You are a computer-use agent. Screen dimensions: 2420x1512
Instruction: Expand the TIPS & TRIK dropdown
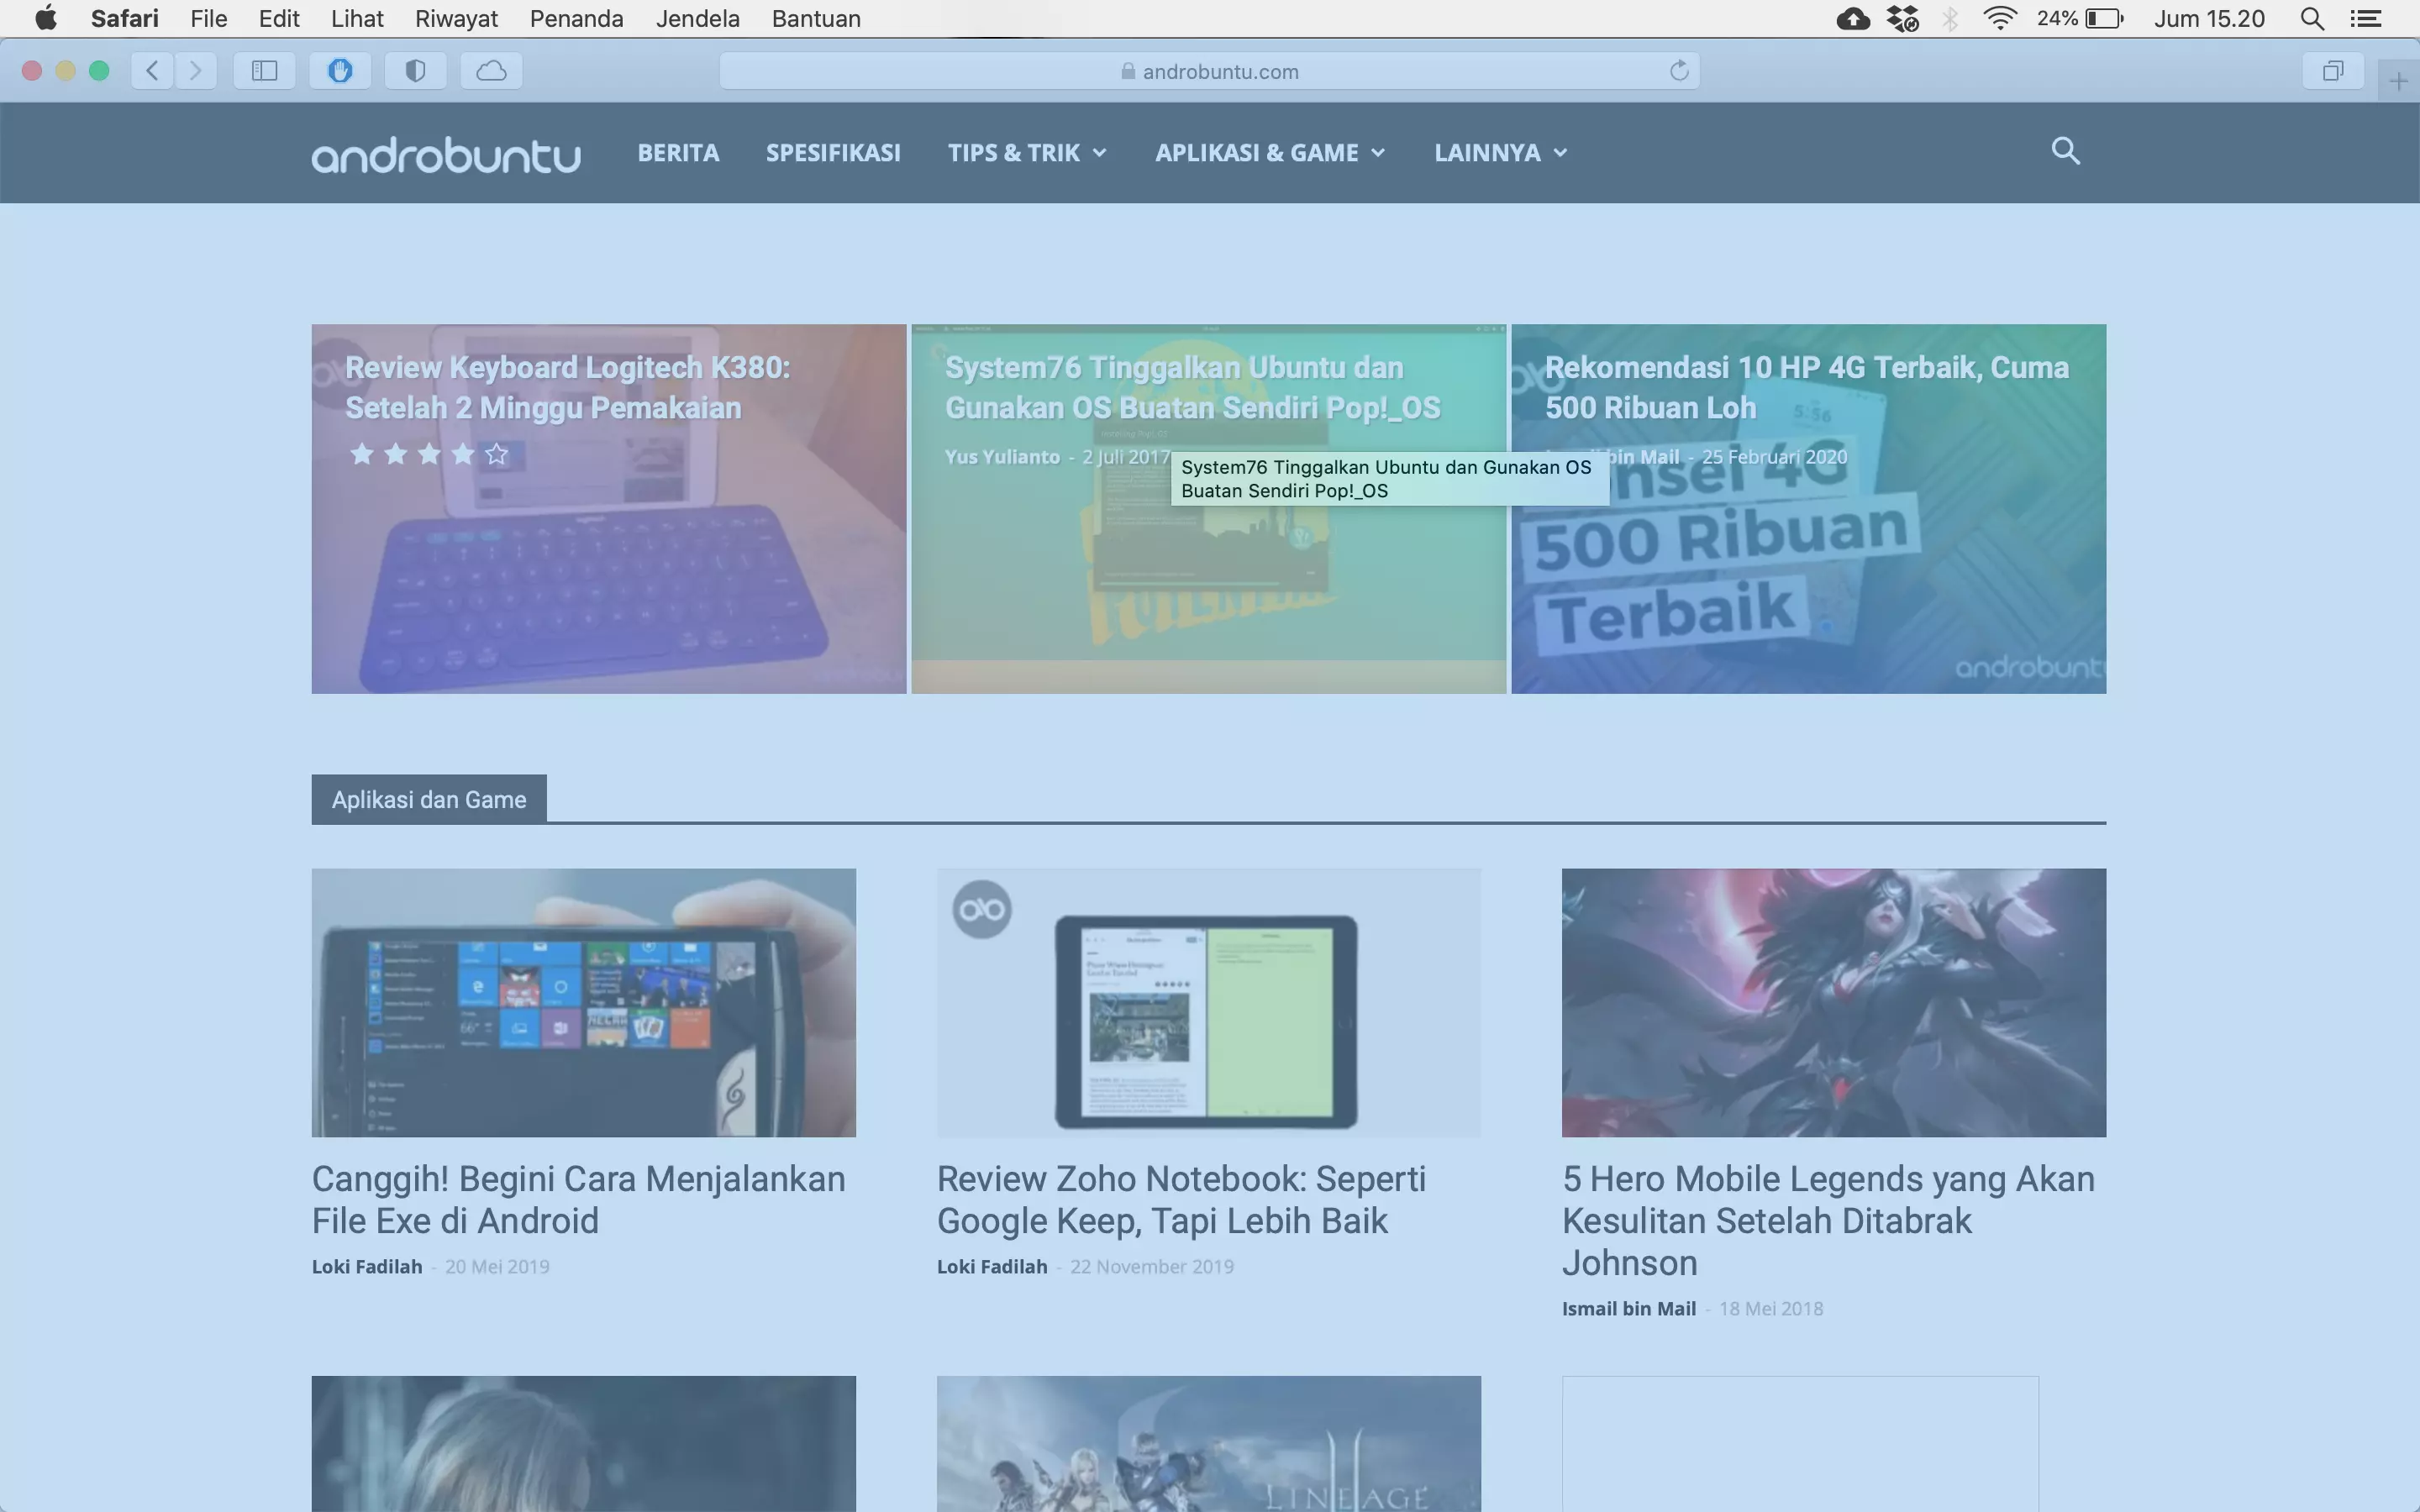point(1027,152)
